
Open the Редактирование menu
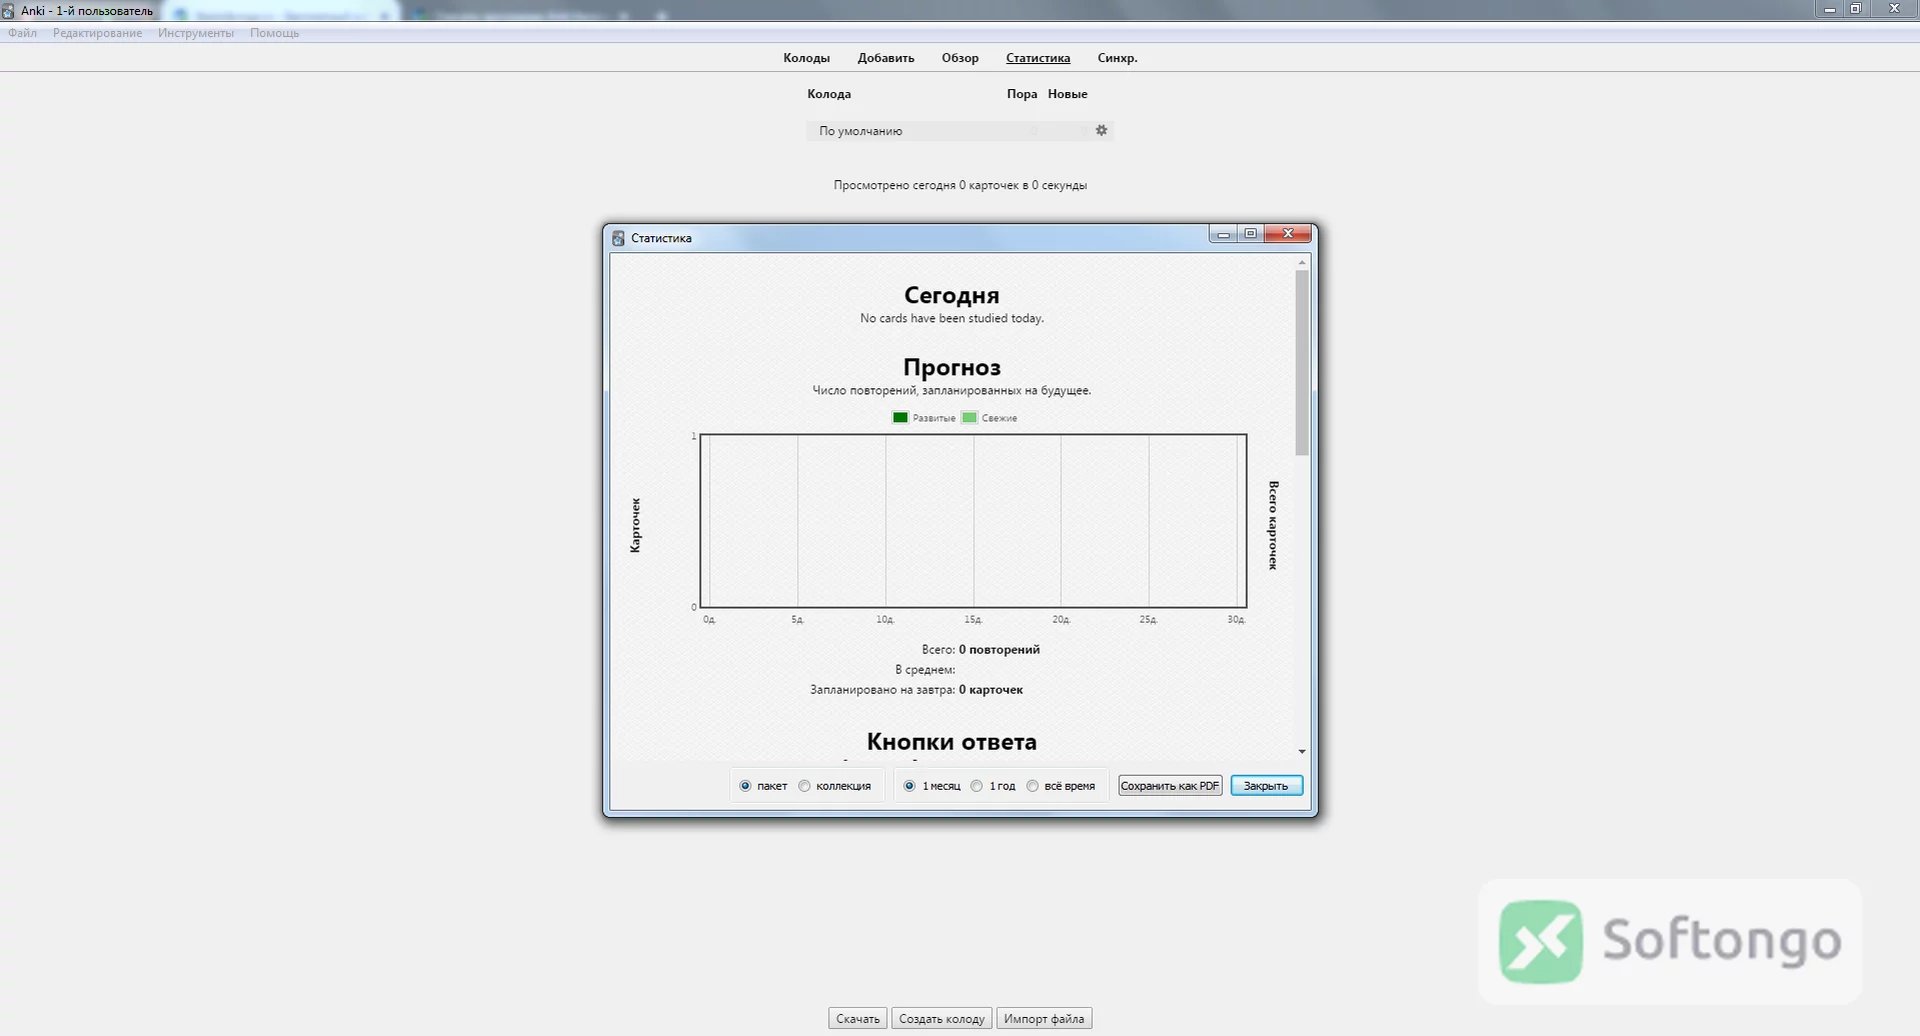97,33
